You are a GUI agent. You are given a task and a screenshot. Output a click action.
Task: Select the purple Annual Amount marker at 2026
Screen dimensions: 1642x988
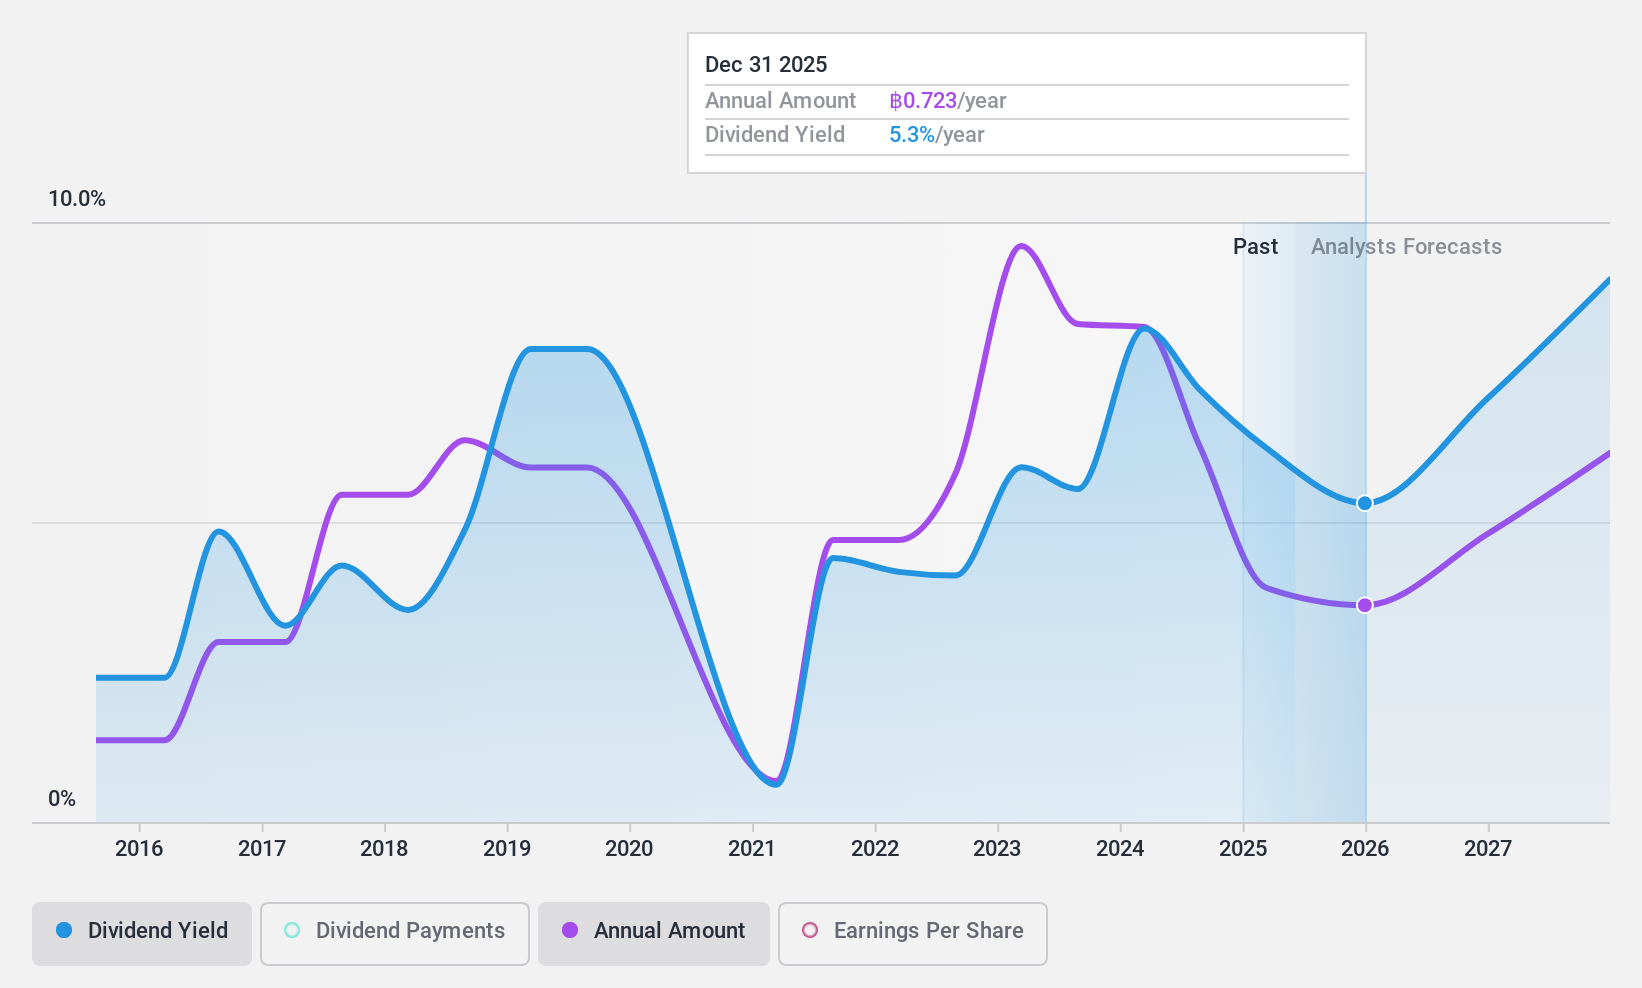[x=1365, y=605]
